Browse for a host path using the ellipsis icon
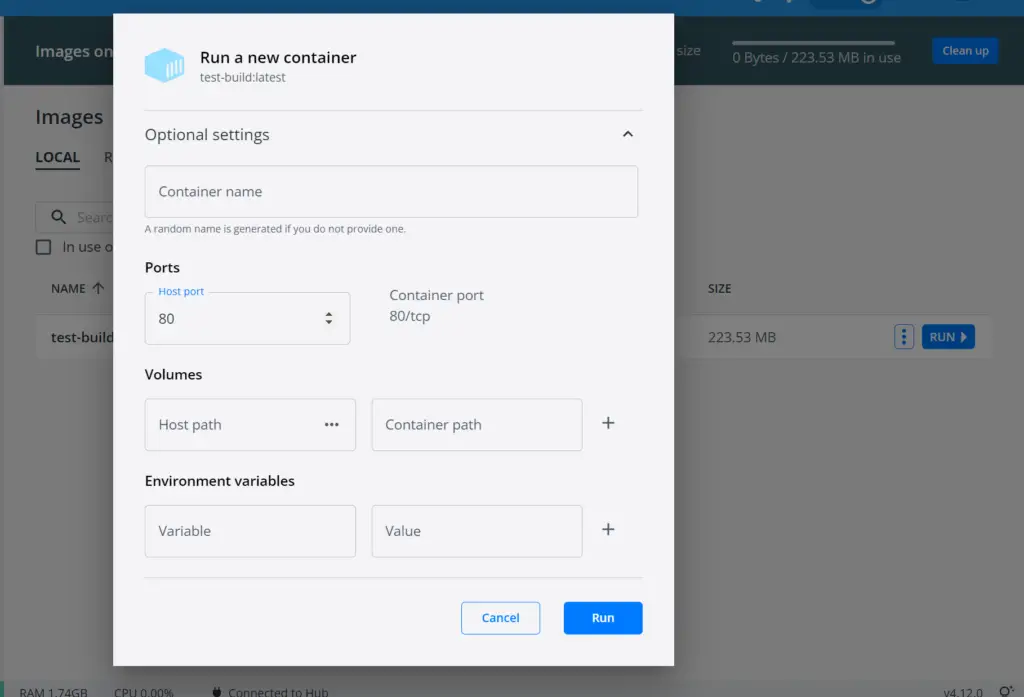This screenshot has width=1024, height=697. pyautogui.click(x=332, y=424)
